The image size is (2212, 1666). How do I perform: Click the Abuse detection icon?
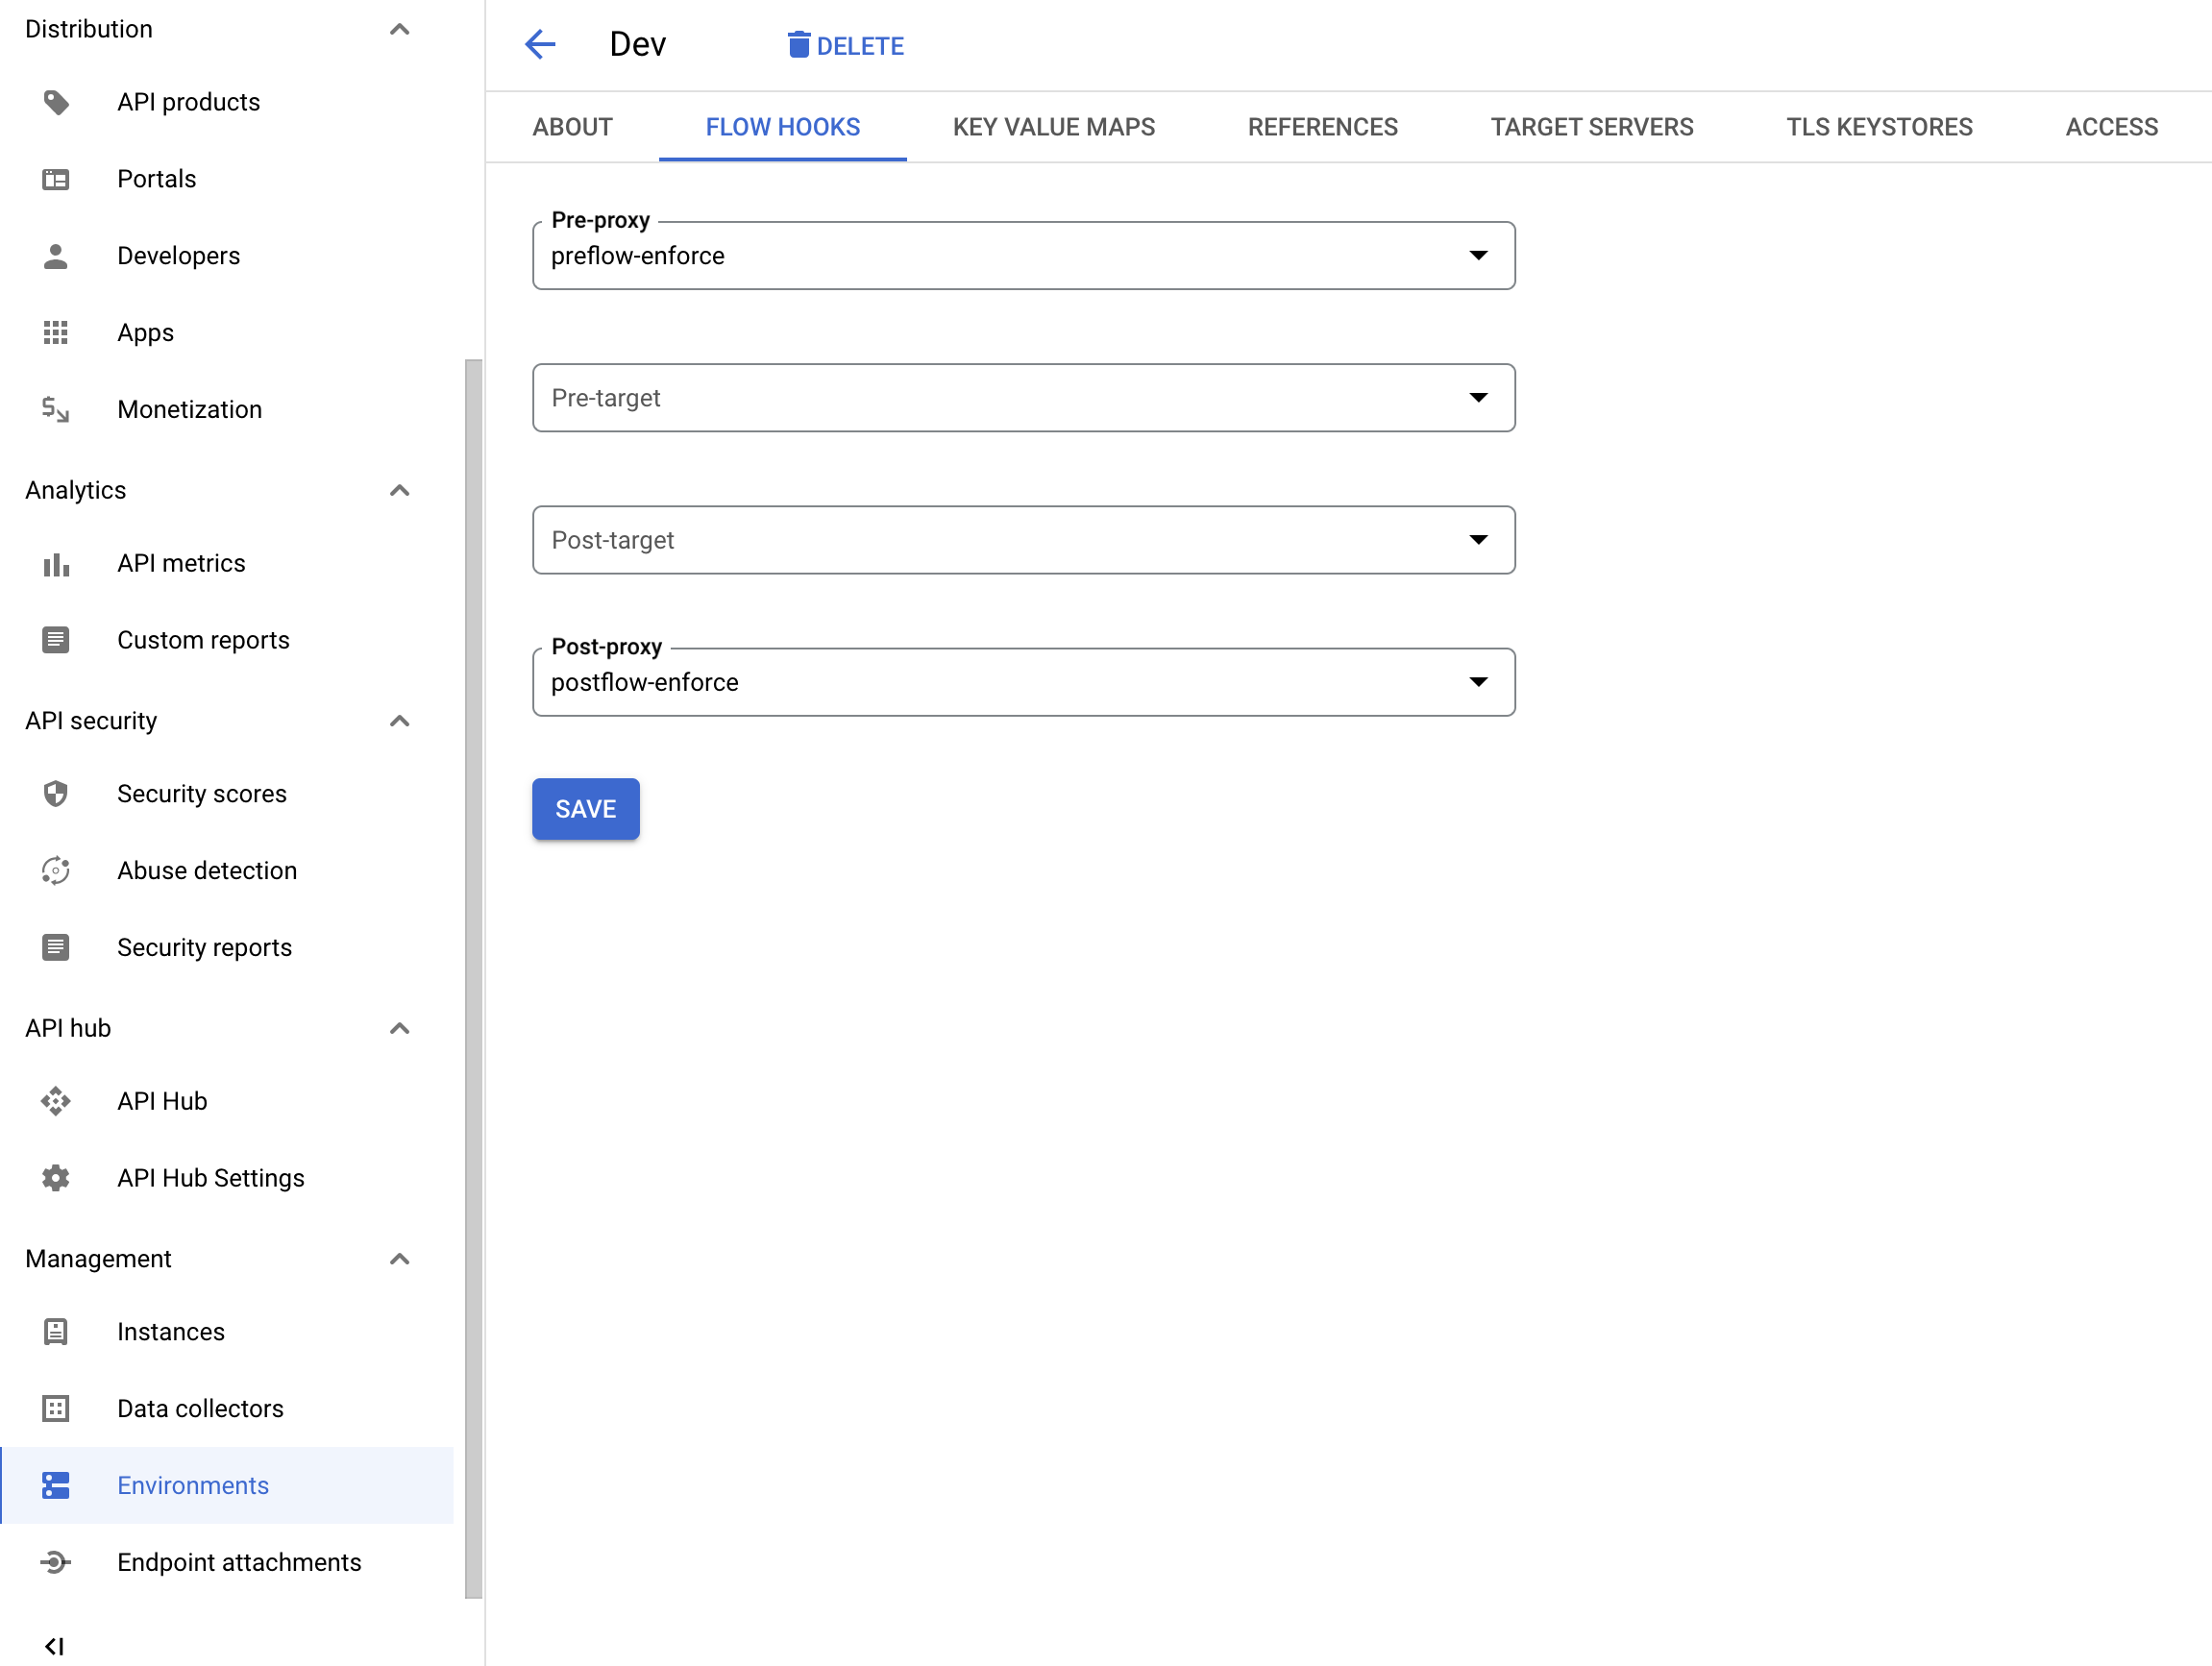point(56,870)
